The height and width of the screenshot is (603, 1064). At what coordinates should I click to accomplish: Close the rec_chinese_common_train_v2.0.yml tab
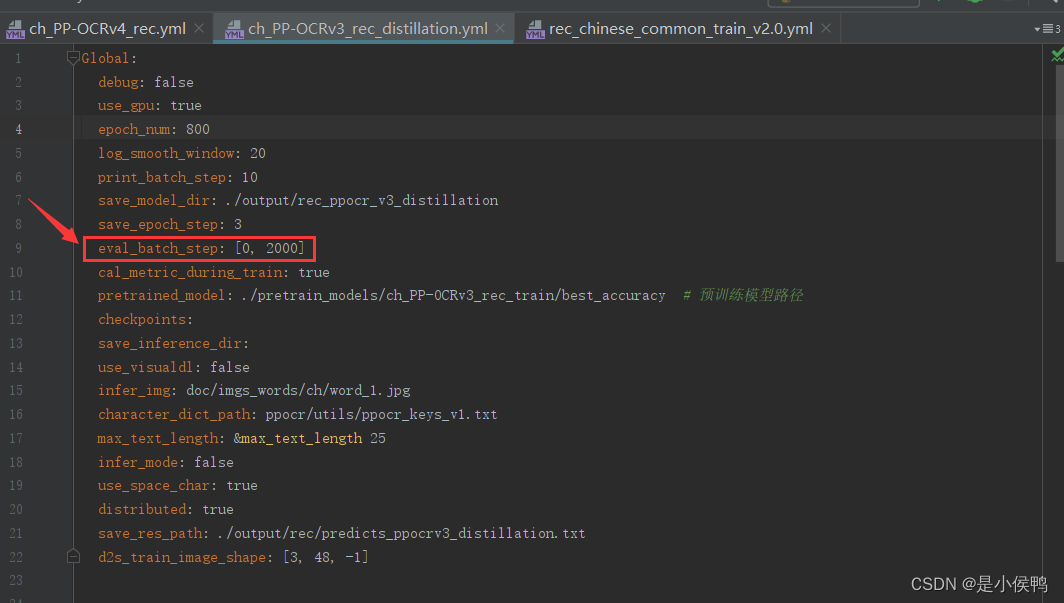[825, 29]
